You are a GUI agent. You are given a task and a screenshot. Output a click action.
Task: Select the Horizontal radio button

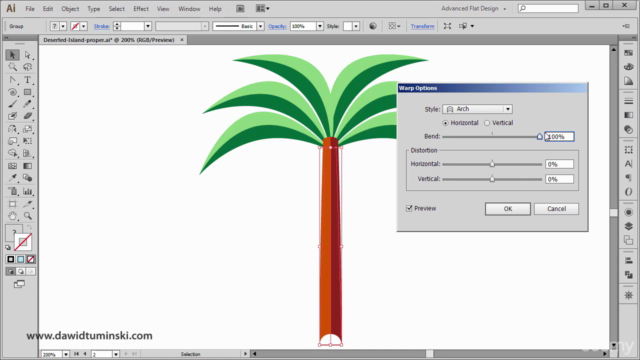(x=445, y=123)
